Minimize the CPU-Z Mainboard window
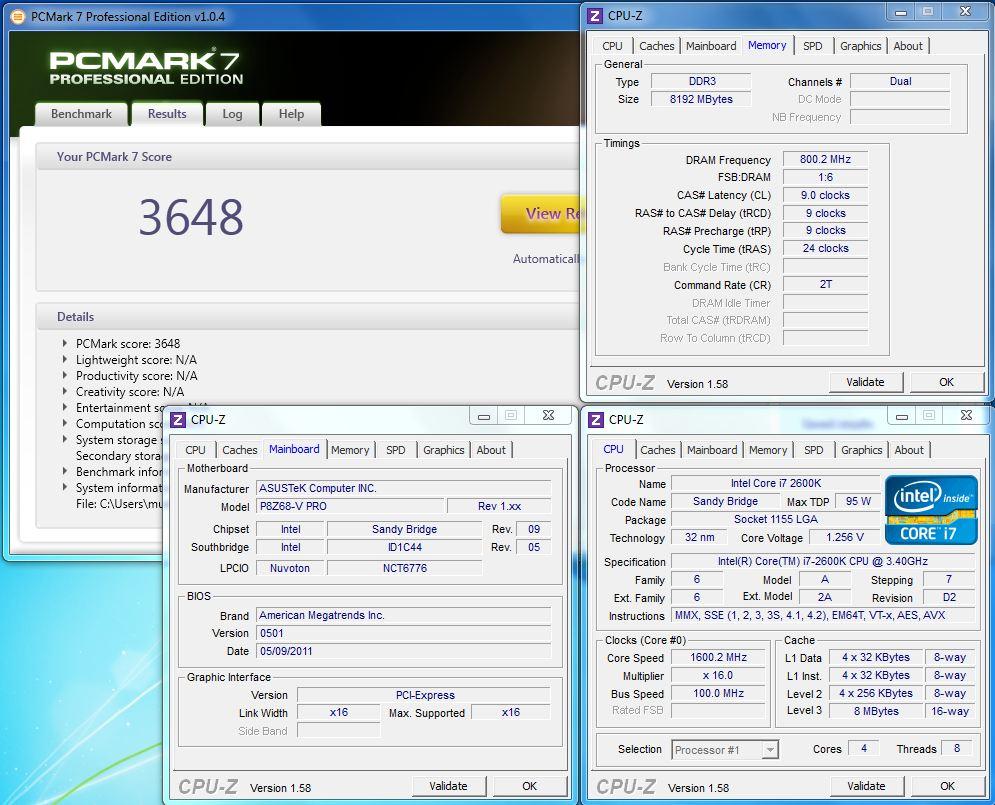 point(484,416)
